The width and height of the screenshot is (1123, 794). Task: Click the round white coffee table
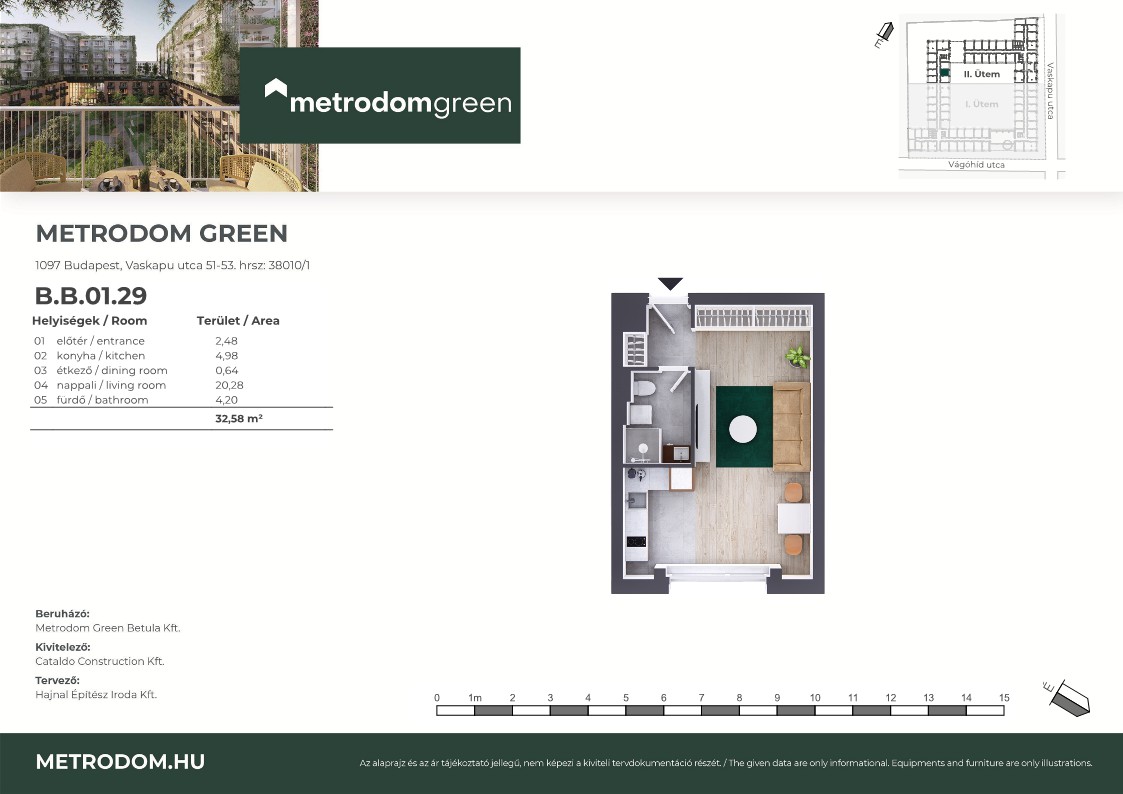[743, 429]
